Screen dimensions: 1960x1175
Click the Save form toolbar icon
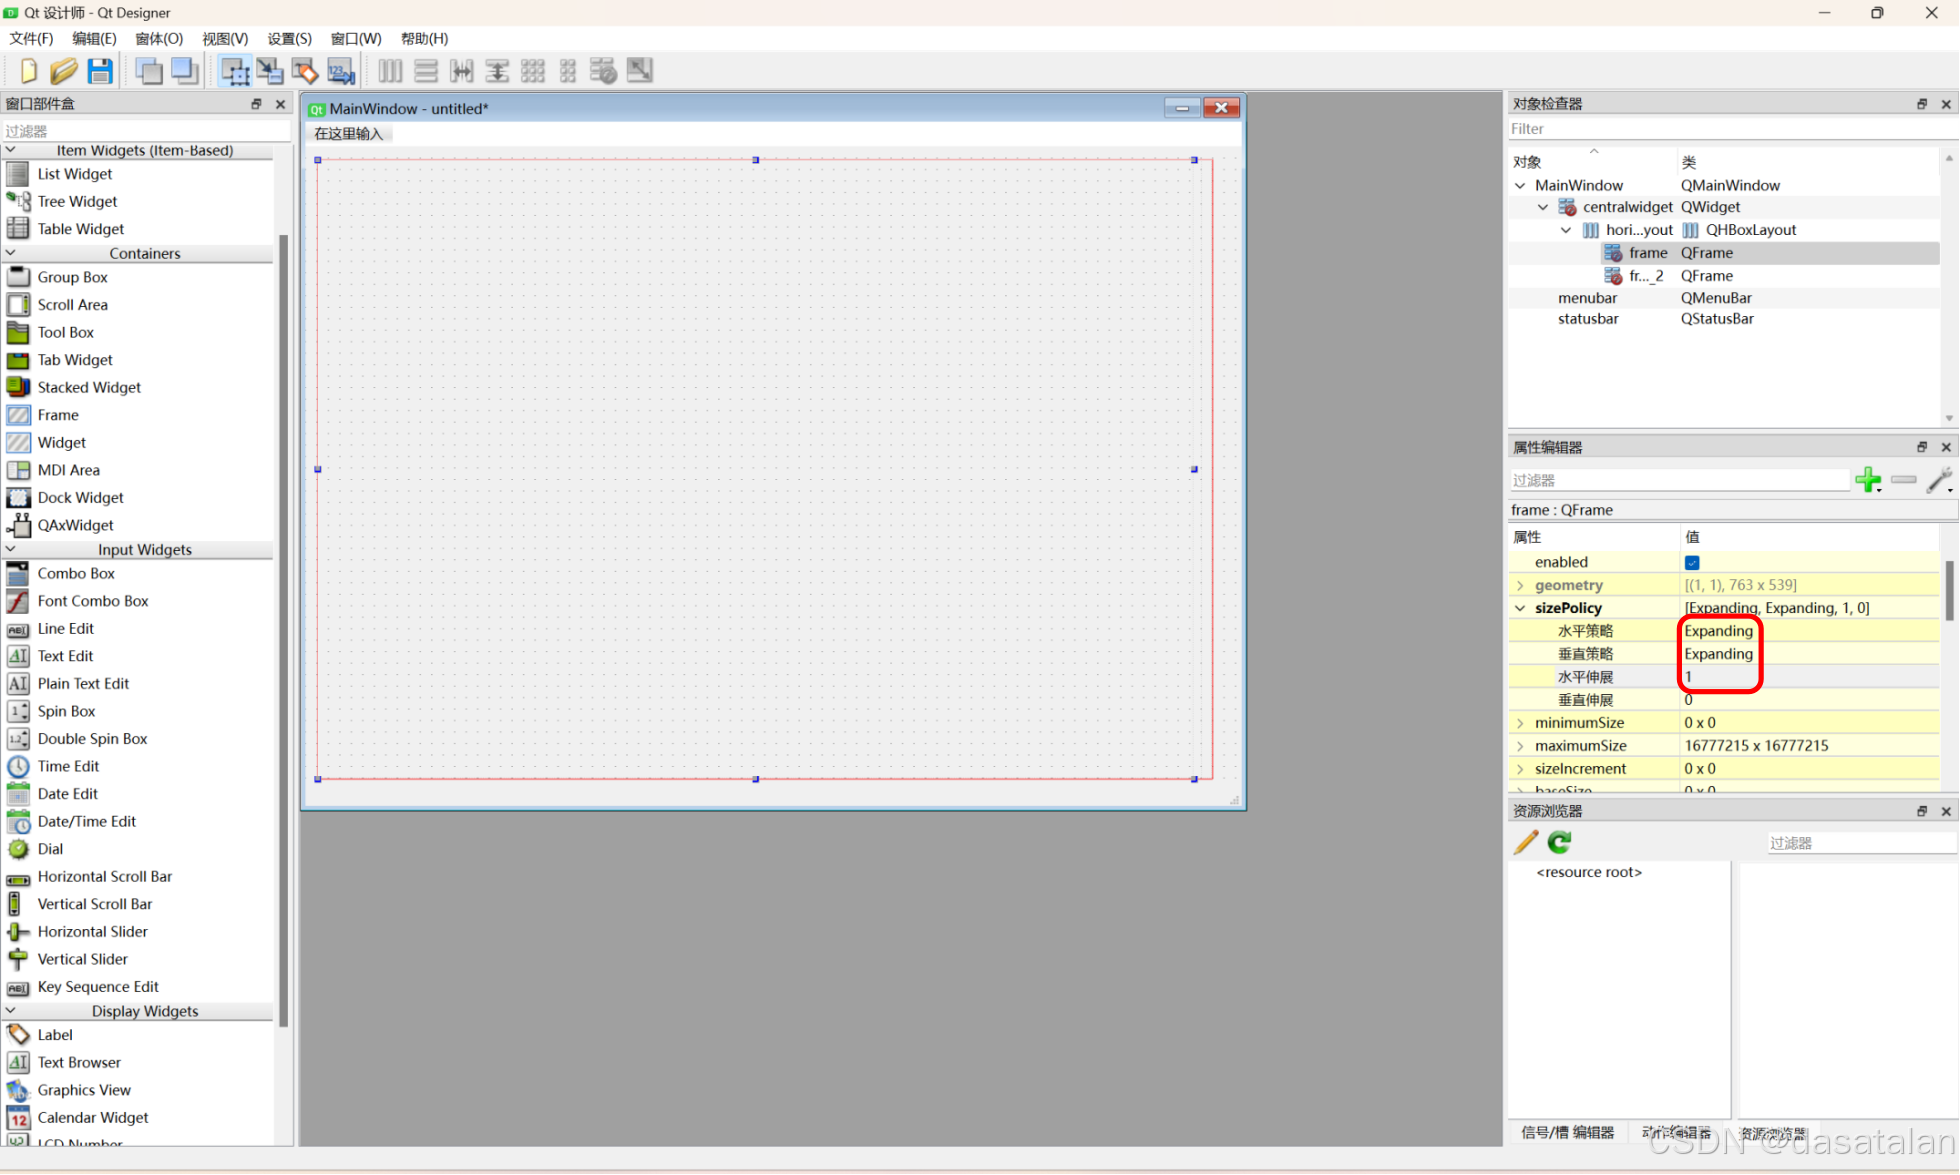(100, 71)
